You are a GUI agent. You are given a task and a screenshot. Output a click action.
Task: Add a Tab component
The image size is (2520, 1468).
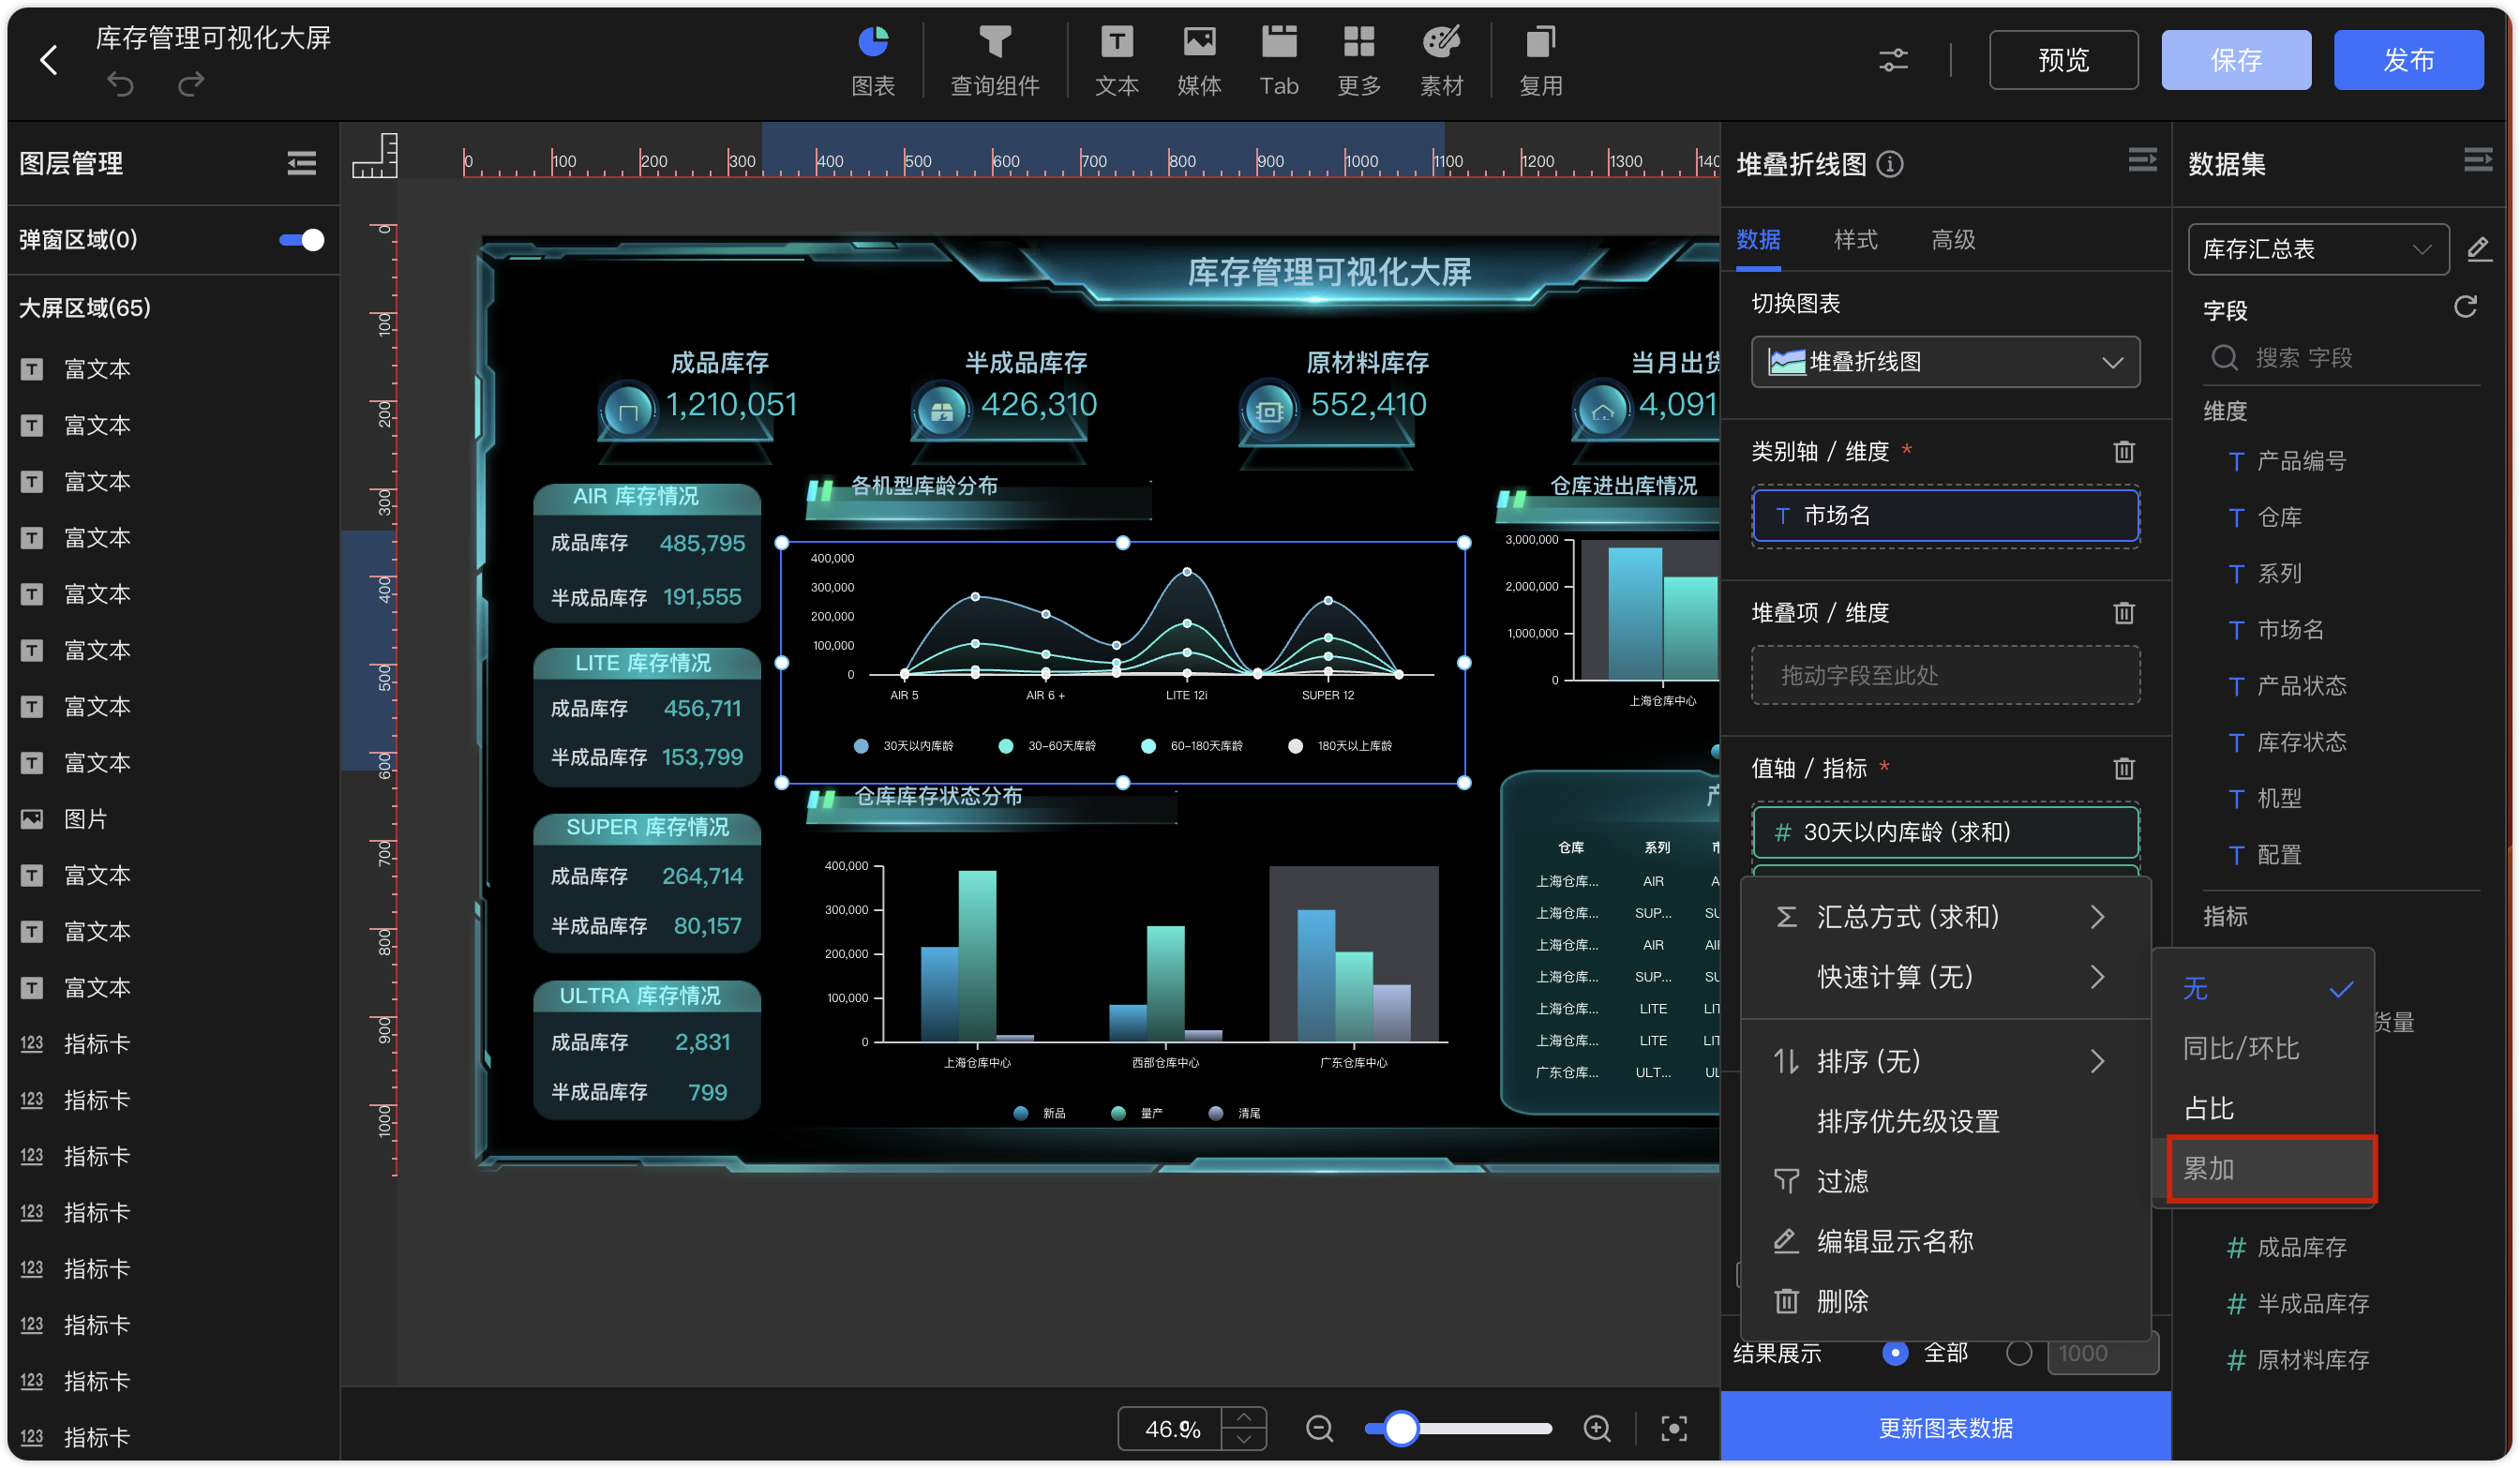coord(1278,60)
